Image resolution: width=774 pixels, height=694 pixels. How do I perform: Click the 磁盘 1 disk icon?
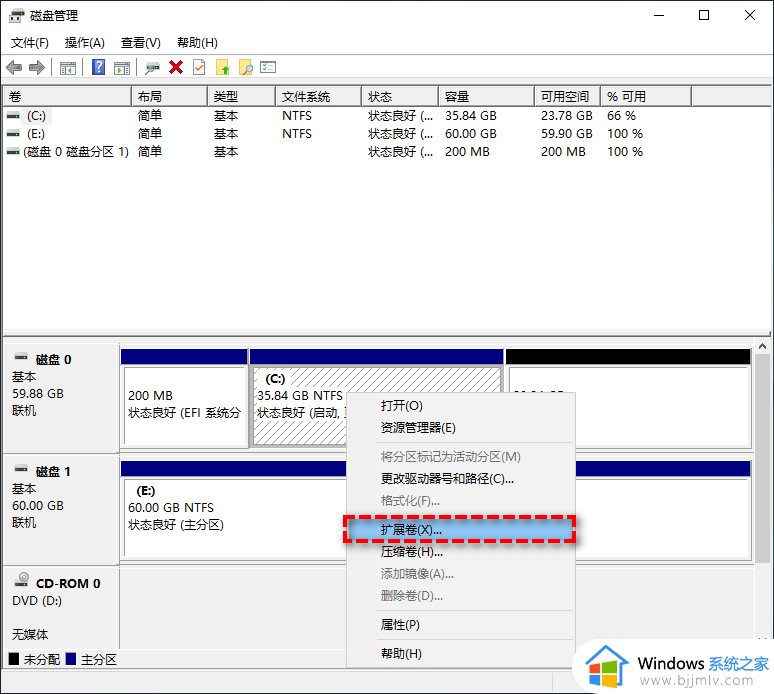pyautogui.click(x=21, y=469)
